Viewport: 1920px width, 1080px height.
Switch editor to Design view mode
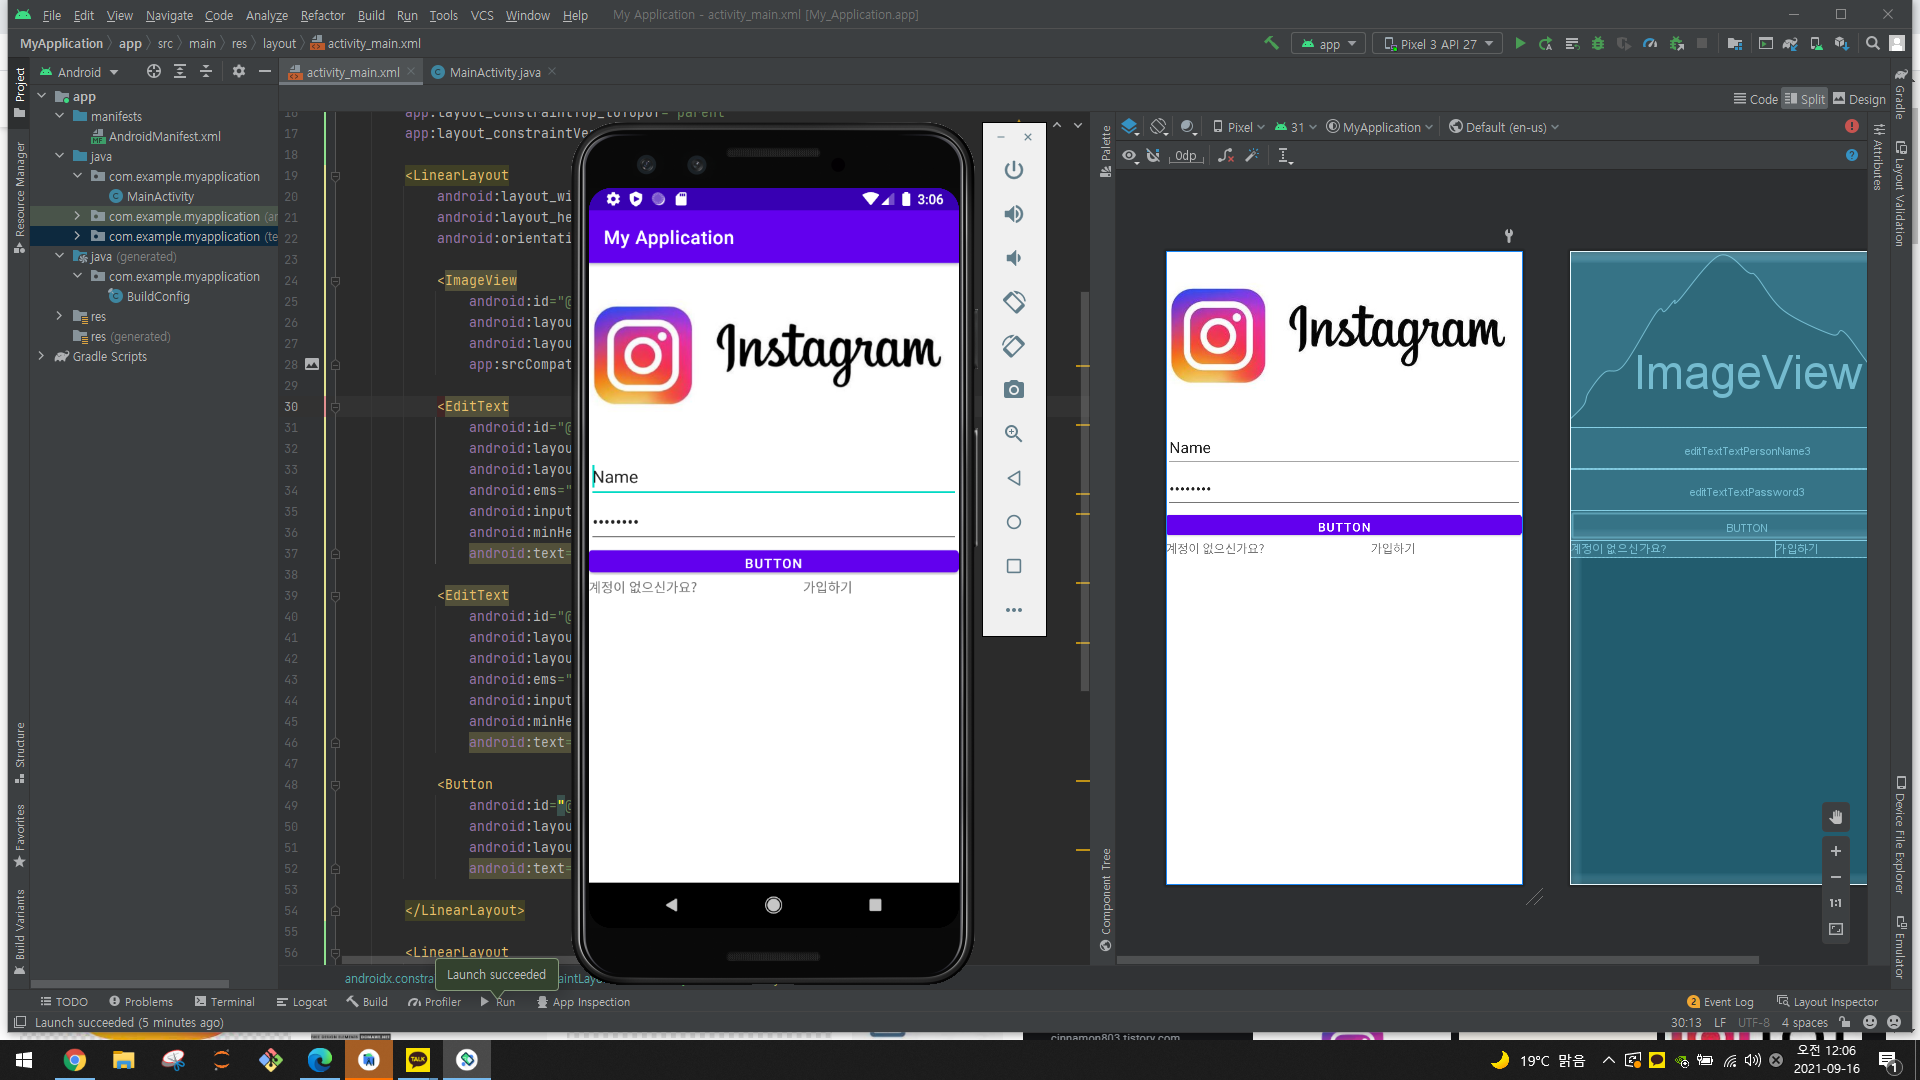tap(1859, 99)
